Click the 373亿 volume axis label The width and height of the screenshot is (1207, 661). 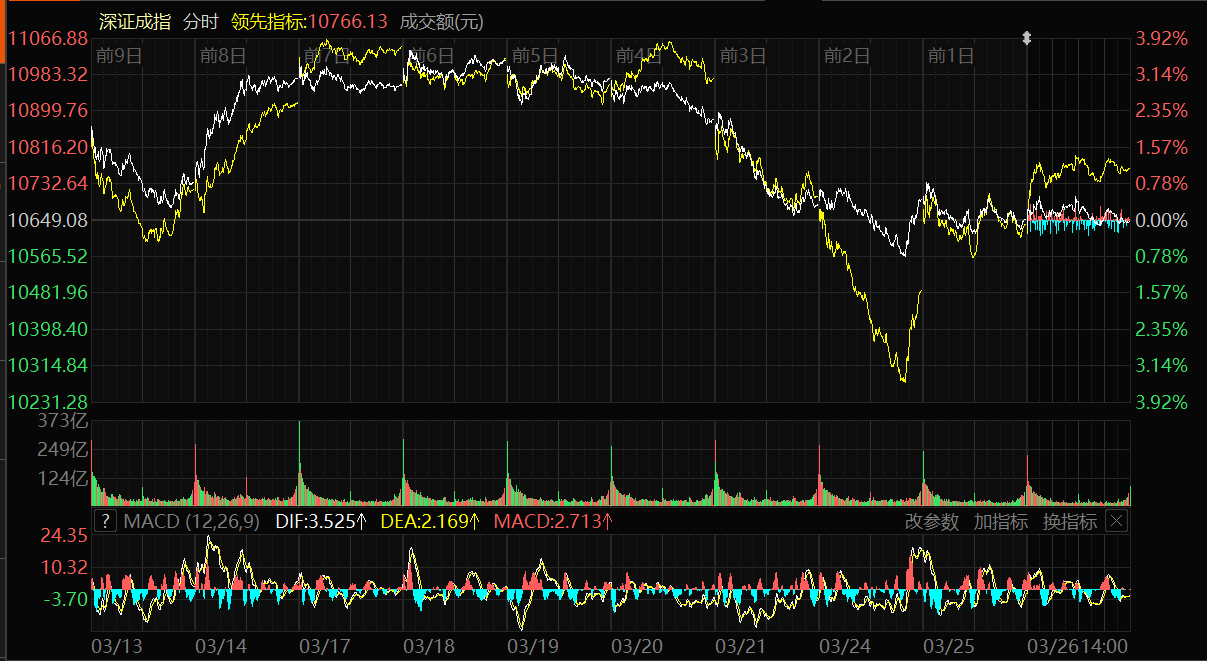click(x=63, y=421)
